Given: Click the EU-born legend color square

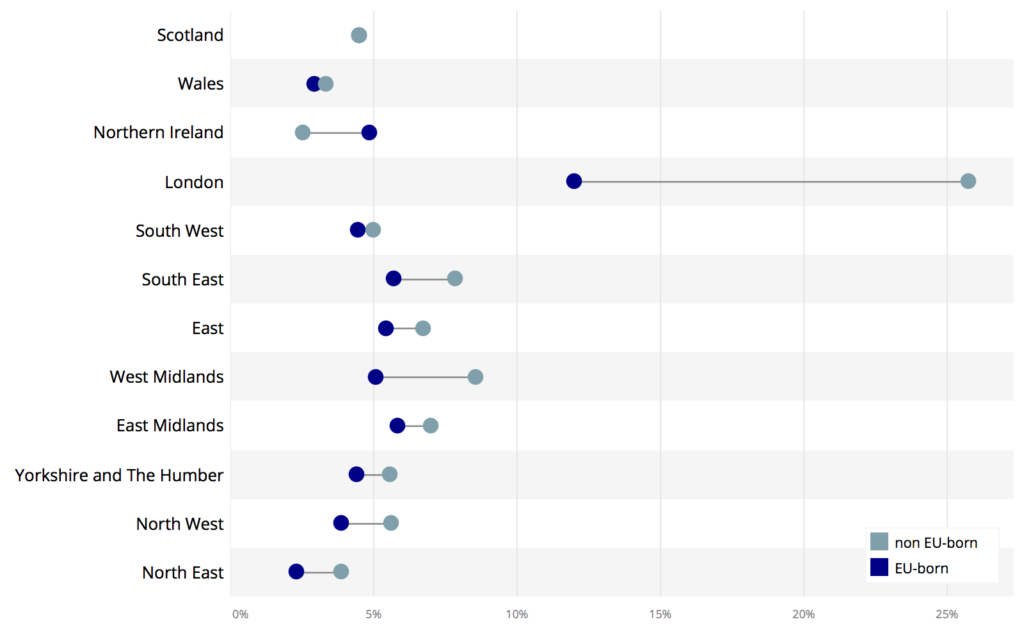Looking at the screenshot, I should [879, 567].
